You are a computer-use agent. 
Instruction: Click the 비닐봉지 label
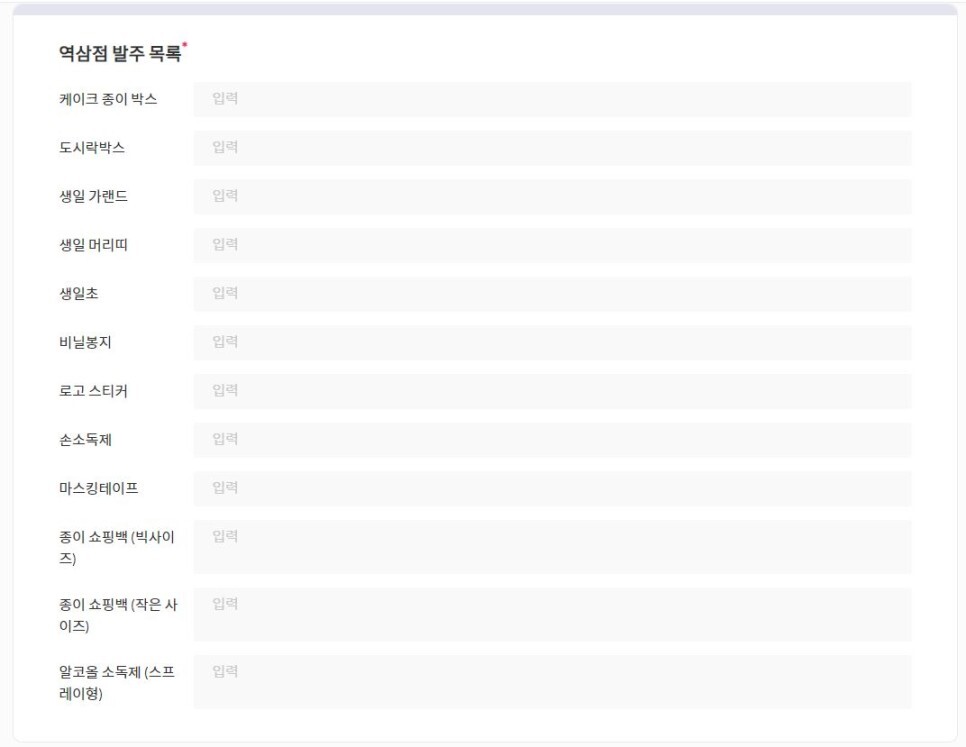tap(85, 342)
